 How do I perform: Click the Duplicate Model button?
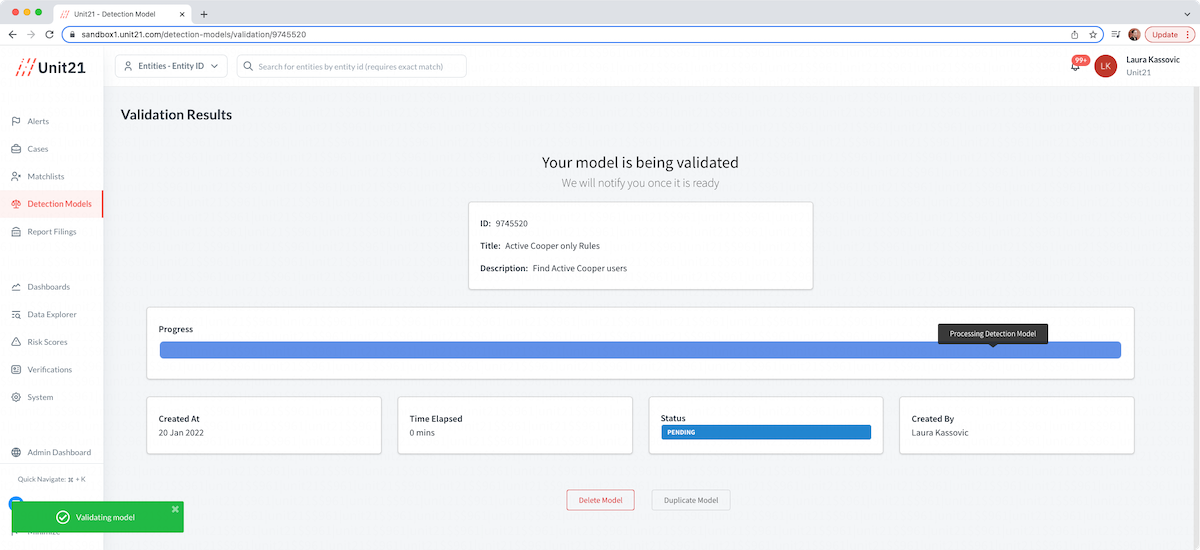click(691, 500)
